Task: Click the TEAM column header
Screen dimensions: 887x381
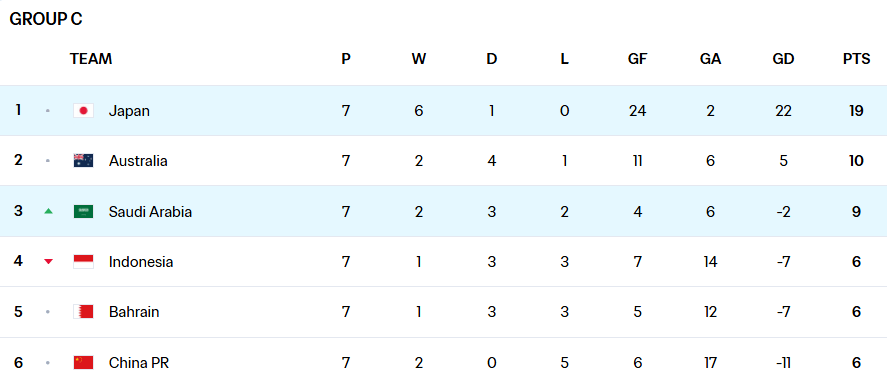Action: pyautogui.click(x=91, y=59)
